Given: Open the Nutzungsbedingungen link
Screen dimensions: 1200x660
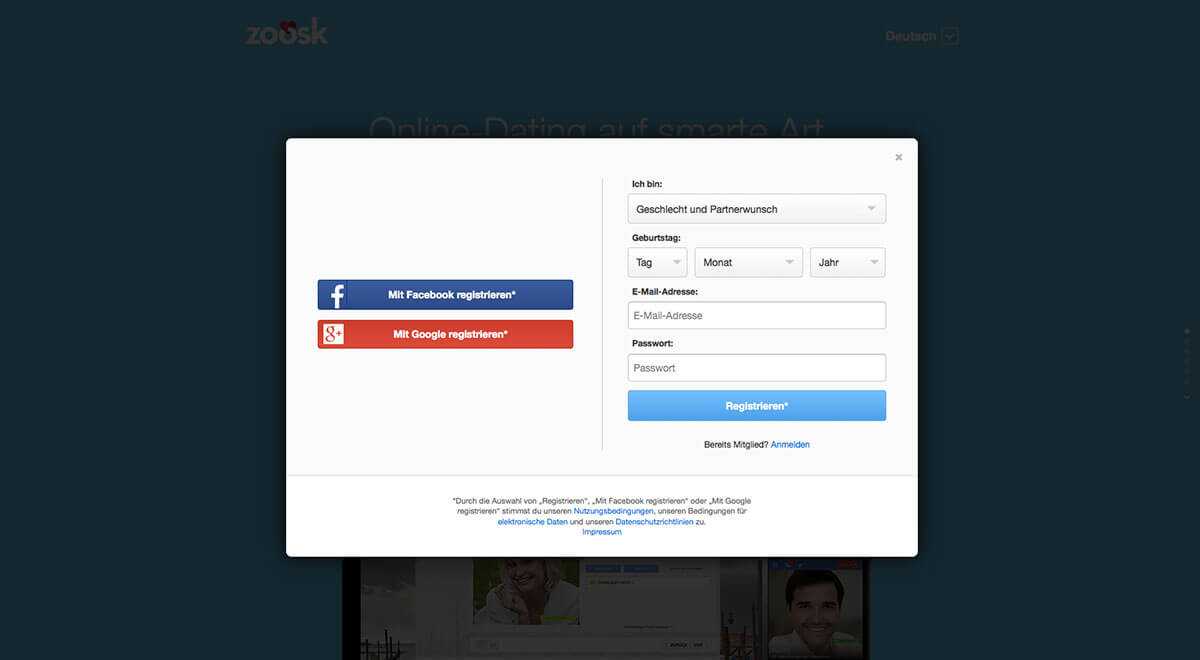Looking at the screenshot, I should [613, 511].
